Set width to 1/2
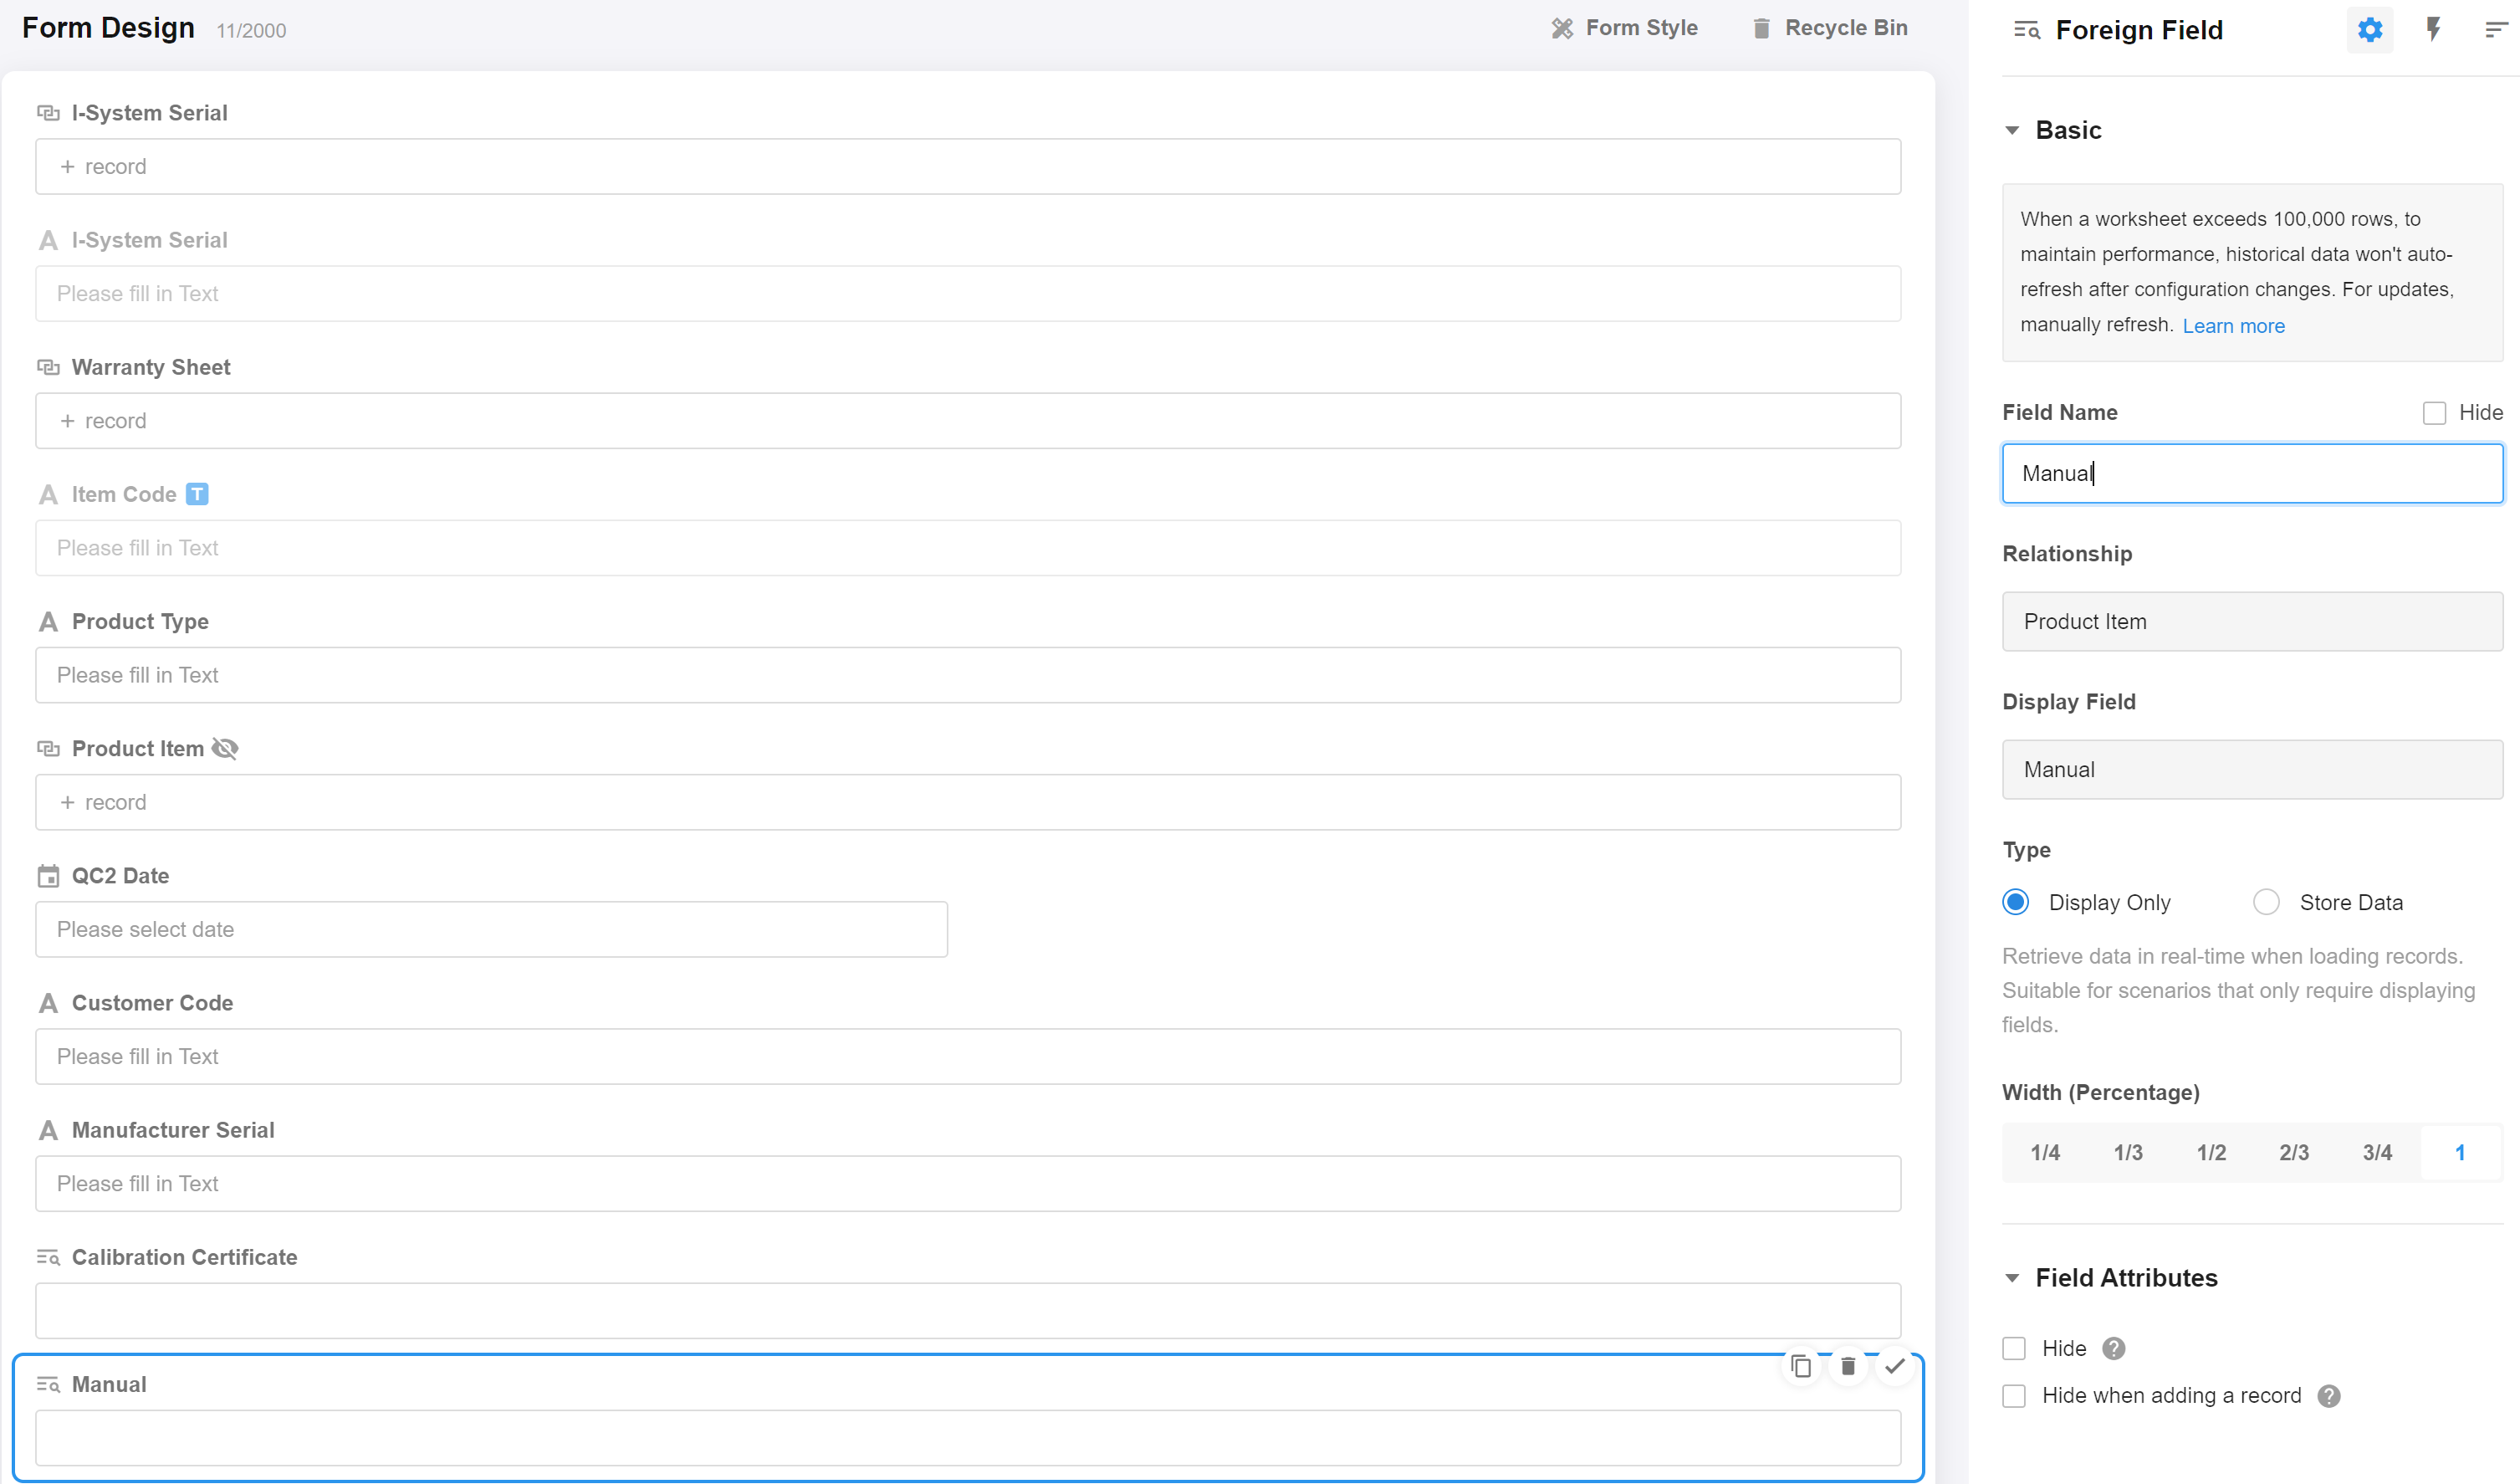The height and width of the screenshot is (1484, 2520). [2211, 1153]
